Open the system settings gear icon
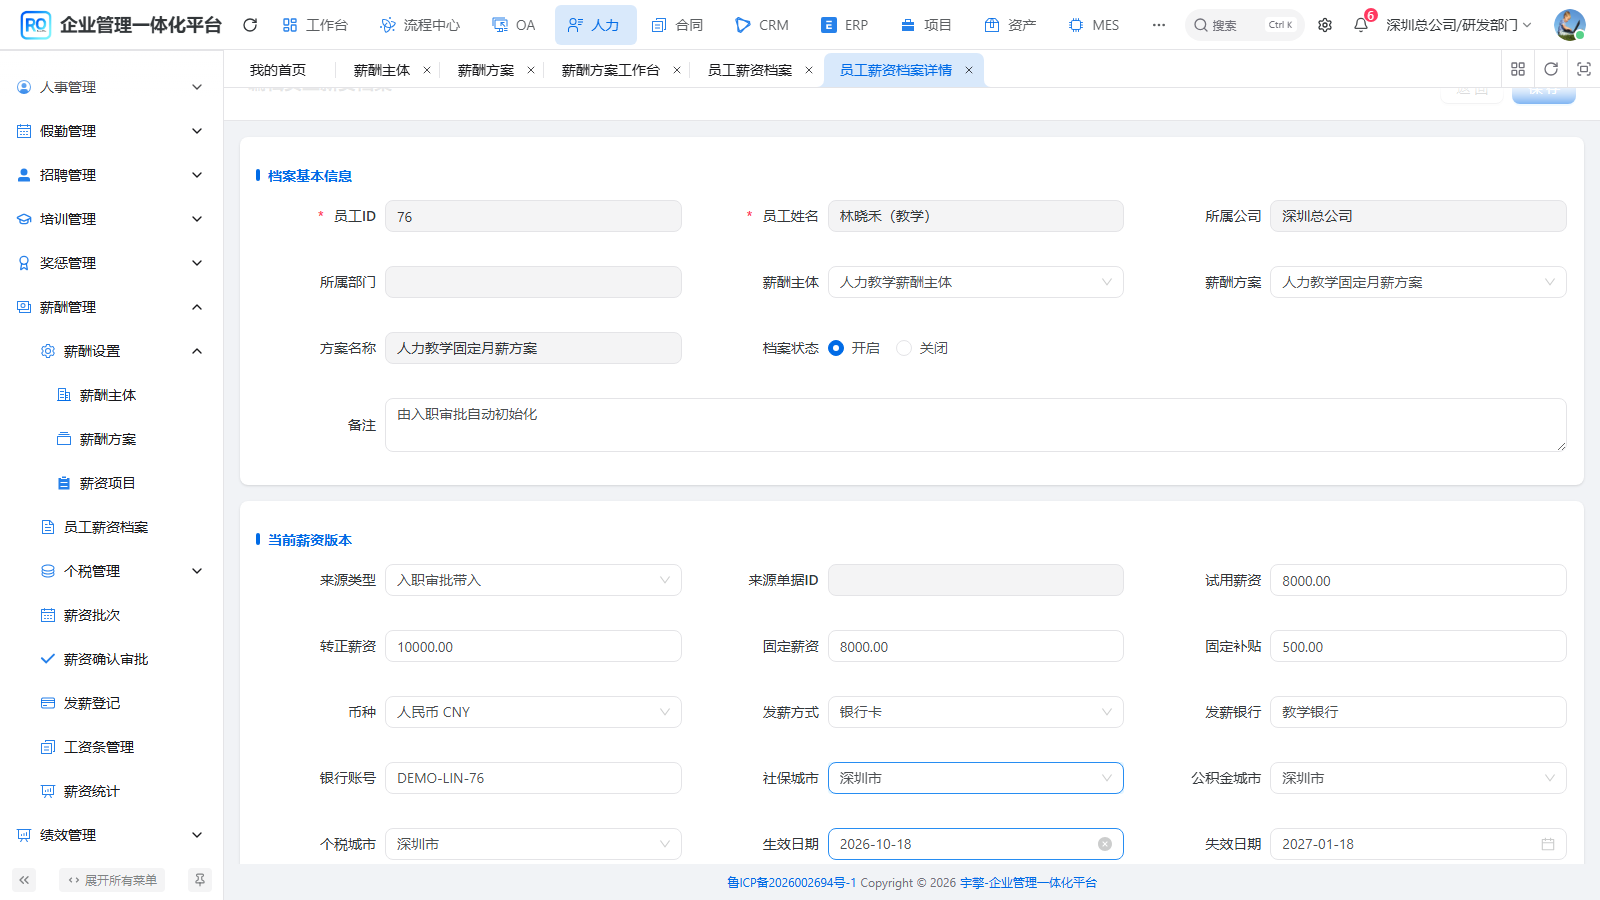Viewport: 1600px width, 900px height. [1325, 25]
